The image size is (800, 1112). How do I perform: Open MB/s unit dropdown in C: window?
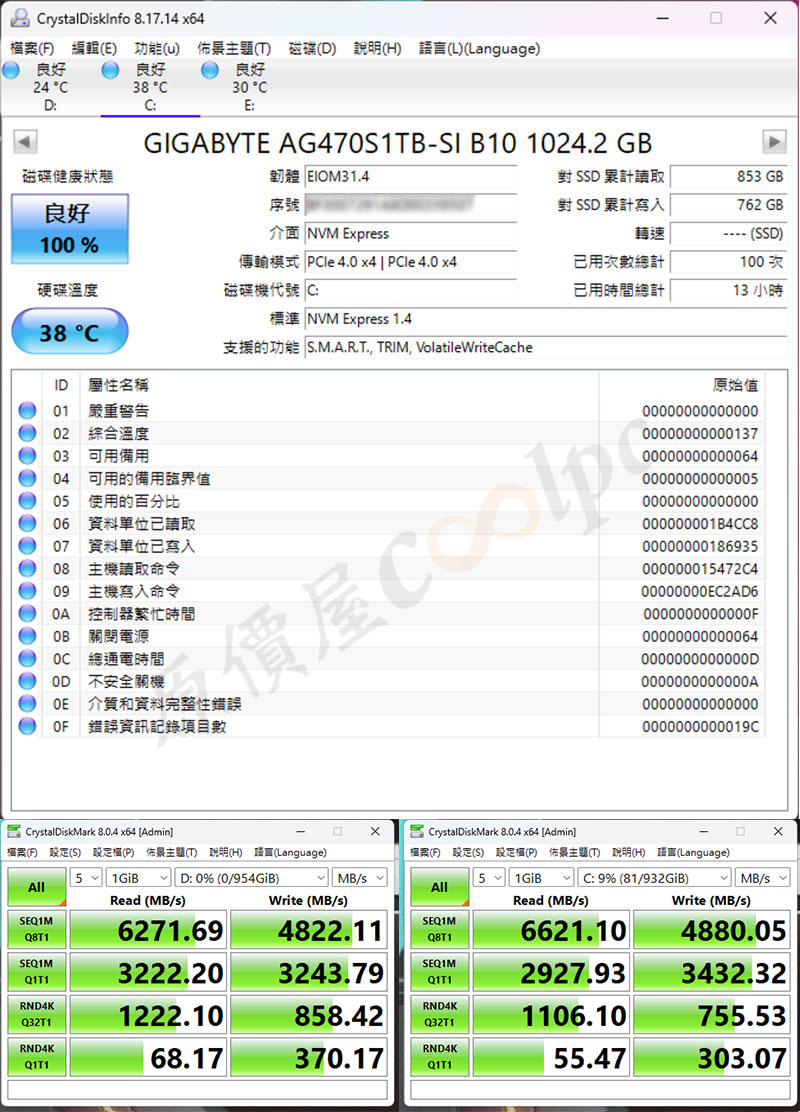763,878
